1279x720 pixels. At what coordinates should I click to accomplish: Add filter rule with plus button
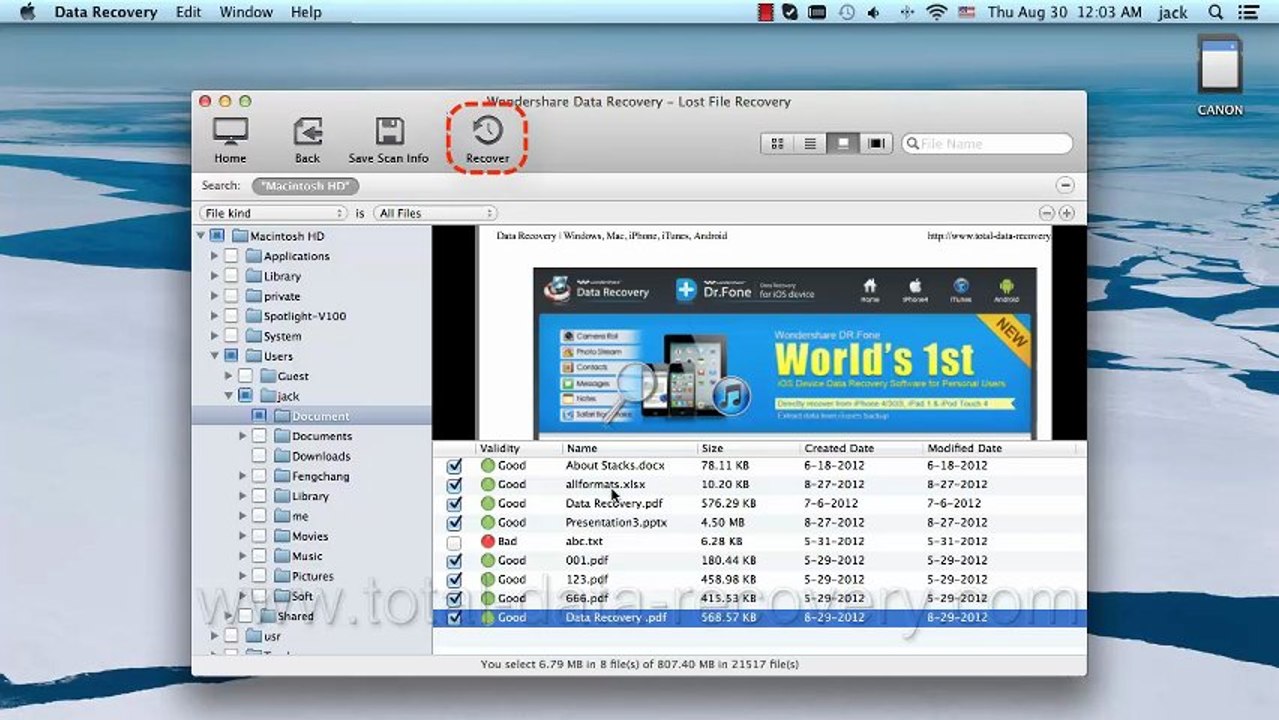tap(1066, 213)
